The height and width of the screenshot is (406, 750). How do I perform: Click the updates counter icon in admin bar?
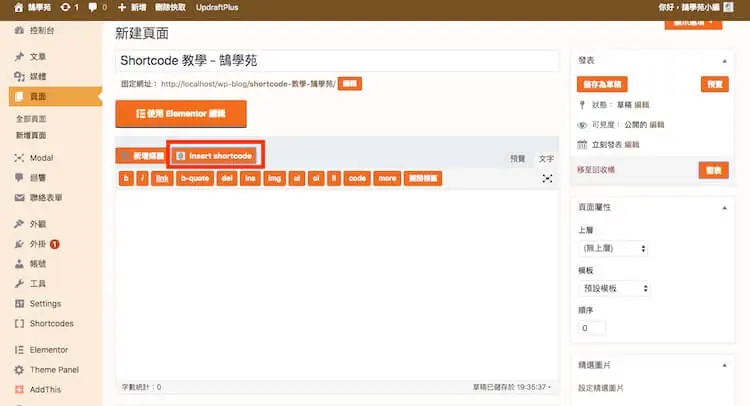pos(66,7)
